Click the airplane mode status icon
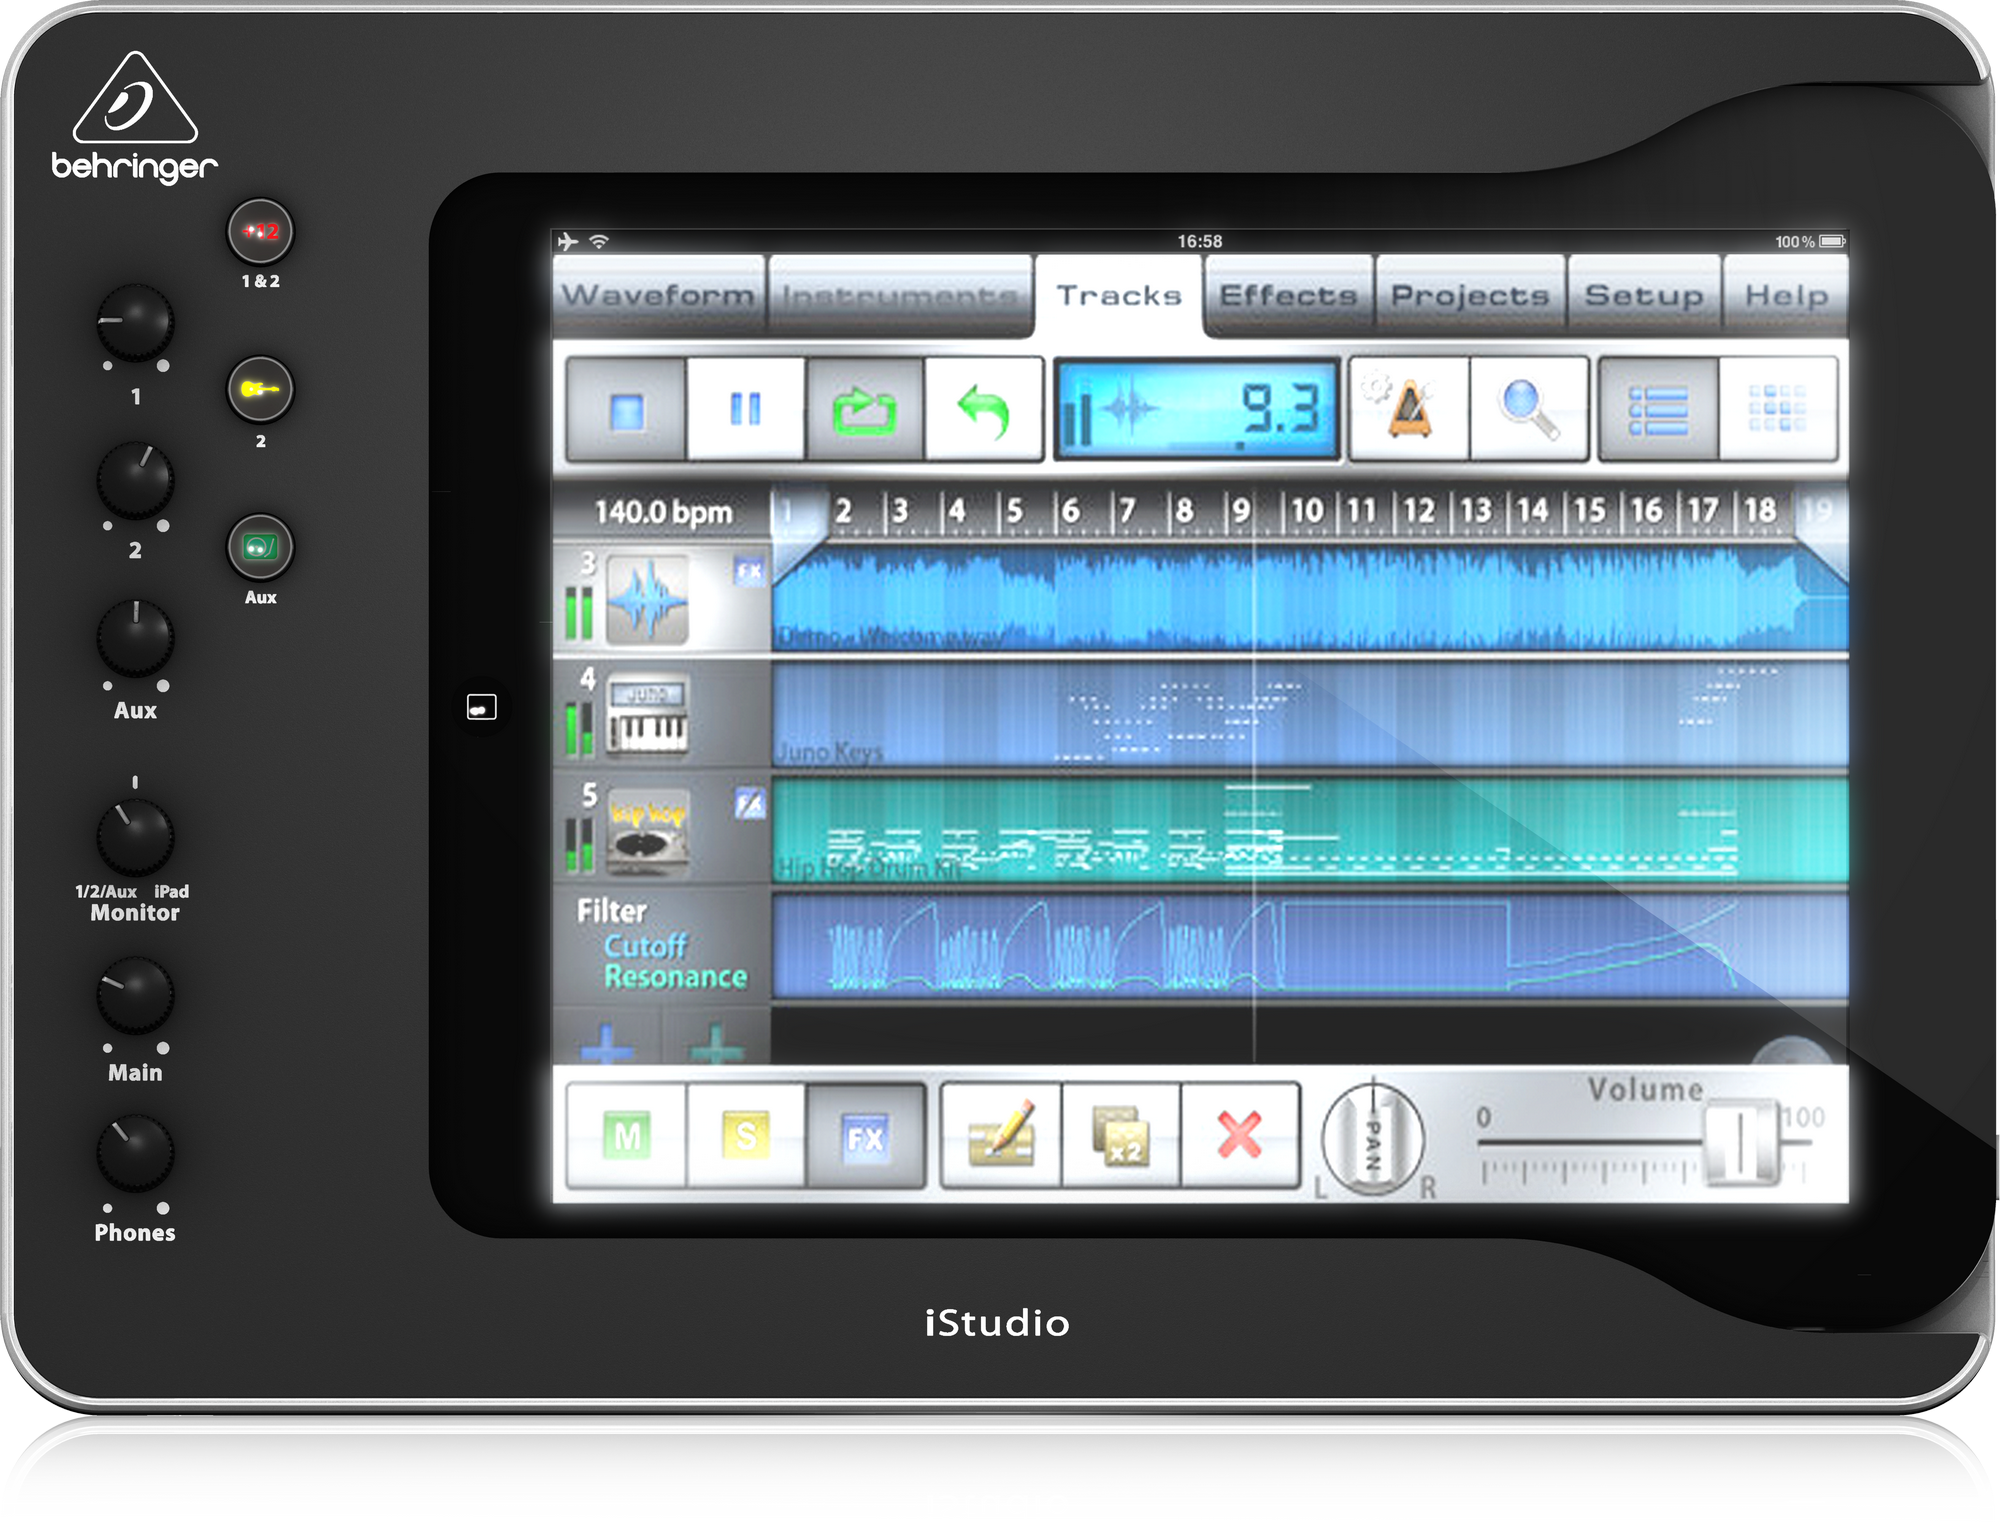Viewport: 2000px width, 1524px height. click(568, 241)
